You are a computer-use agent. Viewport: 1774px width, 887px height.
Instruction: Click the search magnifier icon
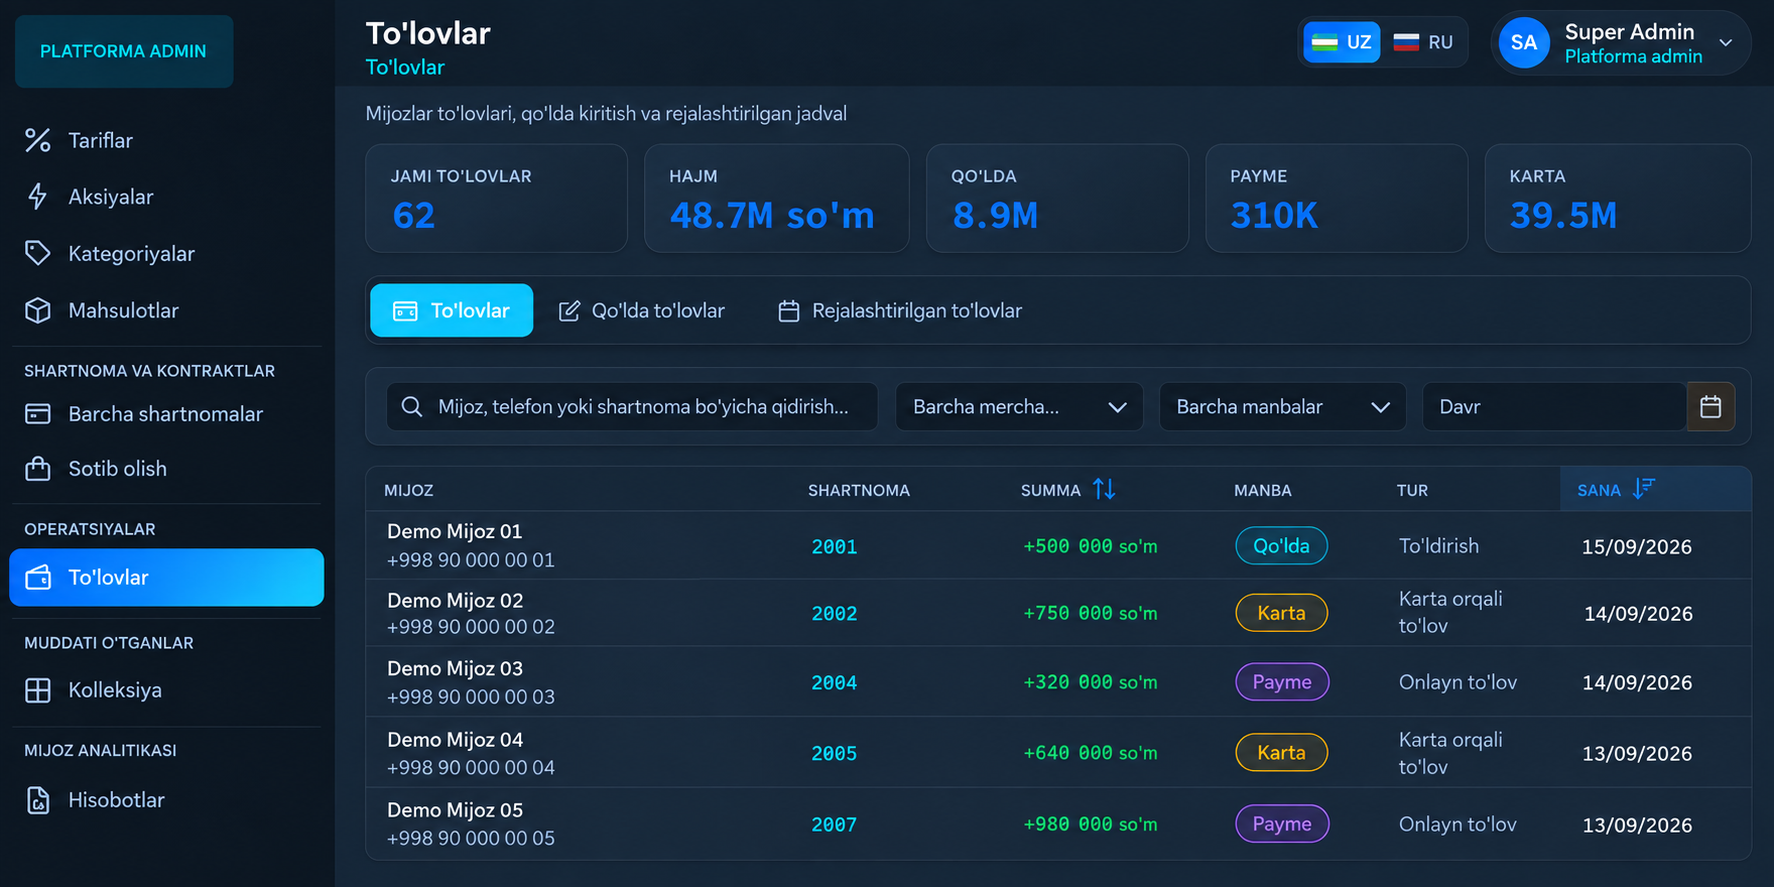[x=412, y=407]
